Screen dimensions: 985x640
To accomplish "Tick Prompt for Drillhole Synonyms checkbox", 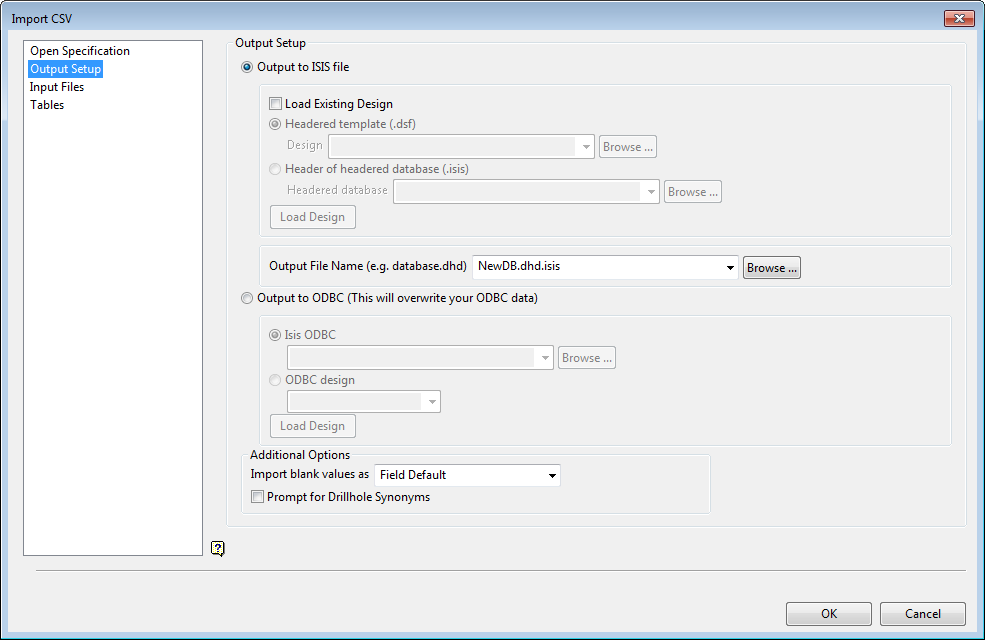I will [257, 497].
